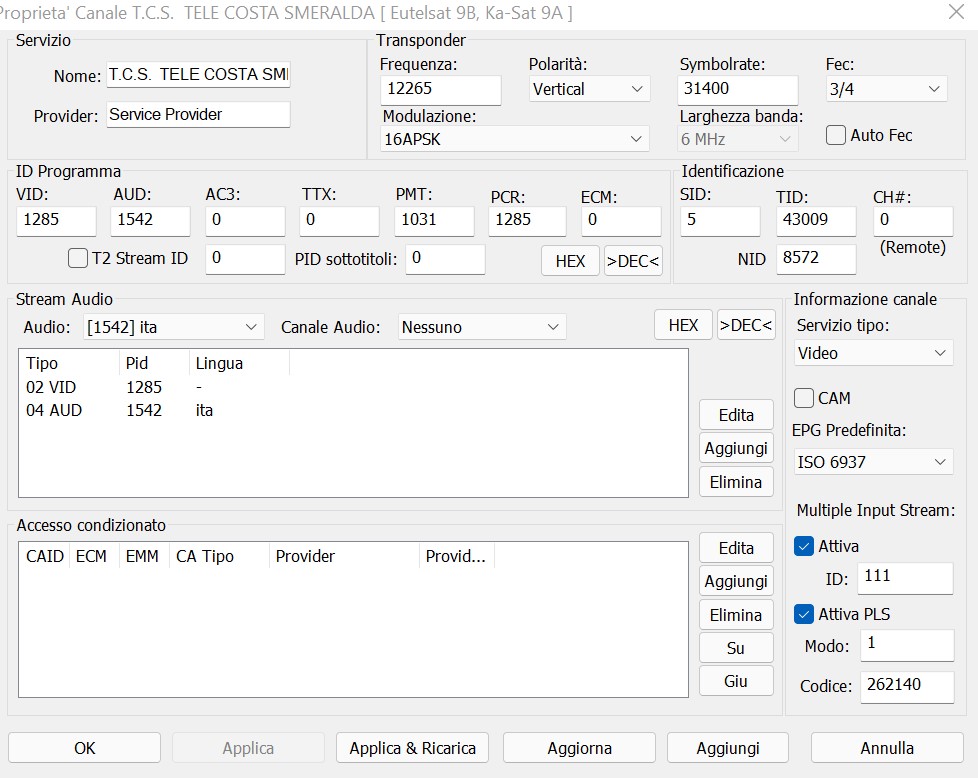Click the Provider input field

[x=198, y=115]
